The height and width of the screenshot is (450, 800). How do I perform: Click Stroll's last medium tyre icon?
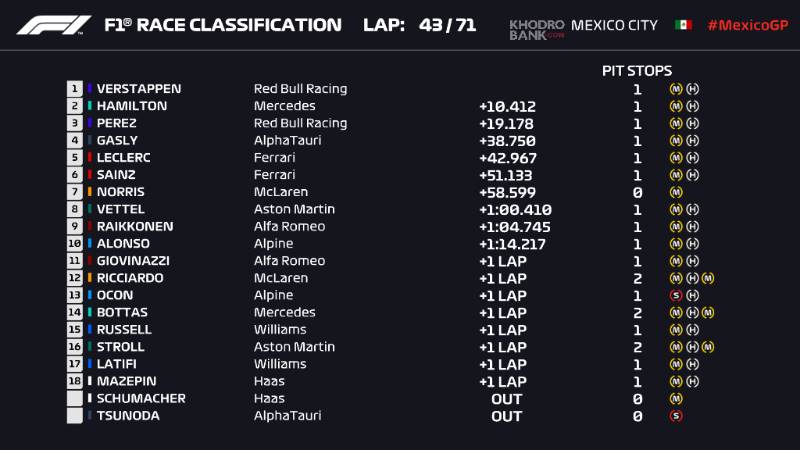click(x=708, y=347)
